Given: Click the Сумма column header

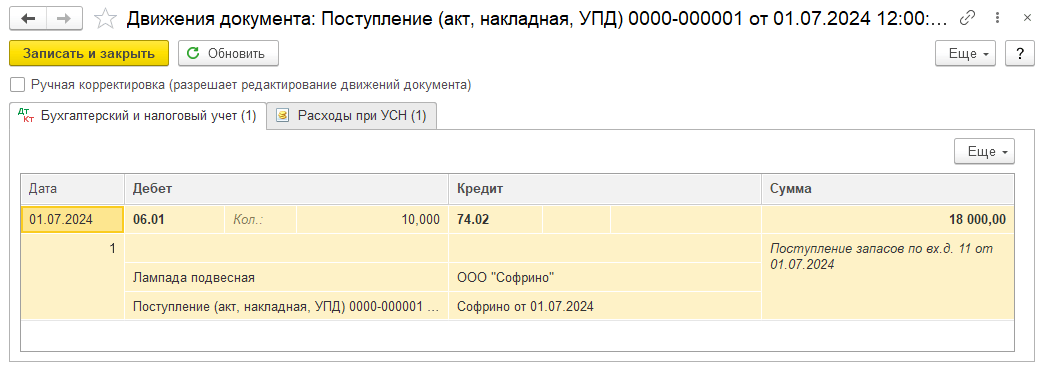Looking at the screenshot, I should click(x=888, y=189).
